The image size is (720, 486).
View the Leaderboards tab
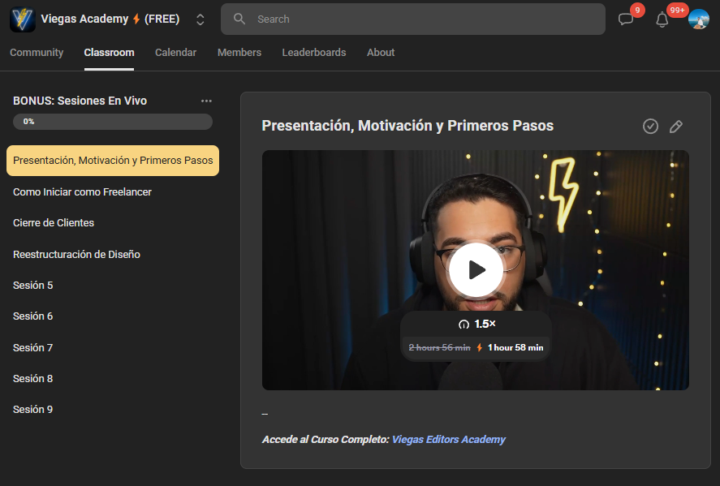pyautogui.click(x=314, y=52)
